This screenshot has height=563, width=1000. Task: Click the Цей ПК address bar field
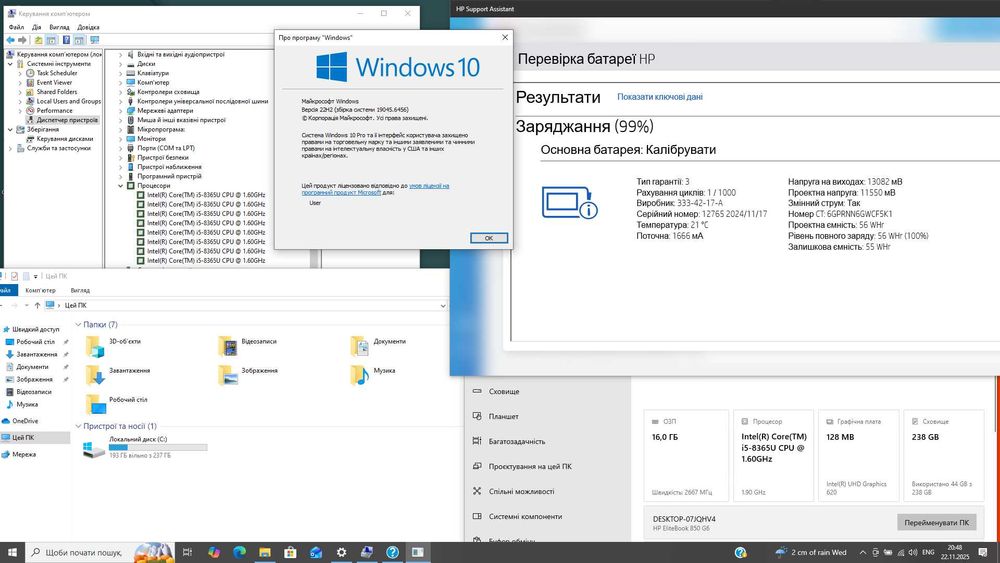click(246, 305)
